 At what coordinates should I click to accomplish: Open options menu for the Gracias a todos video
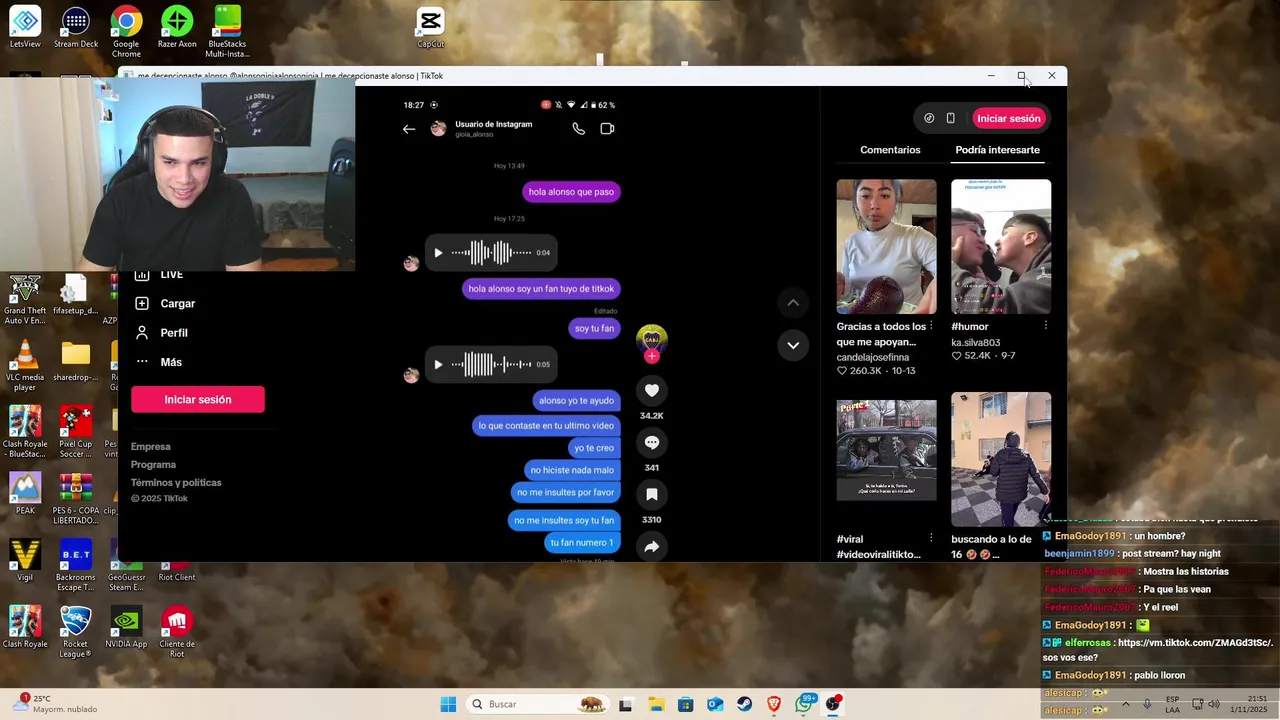[x=931, y=326]
